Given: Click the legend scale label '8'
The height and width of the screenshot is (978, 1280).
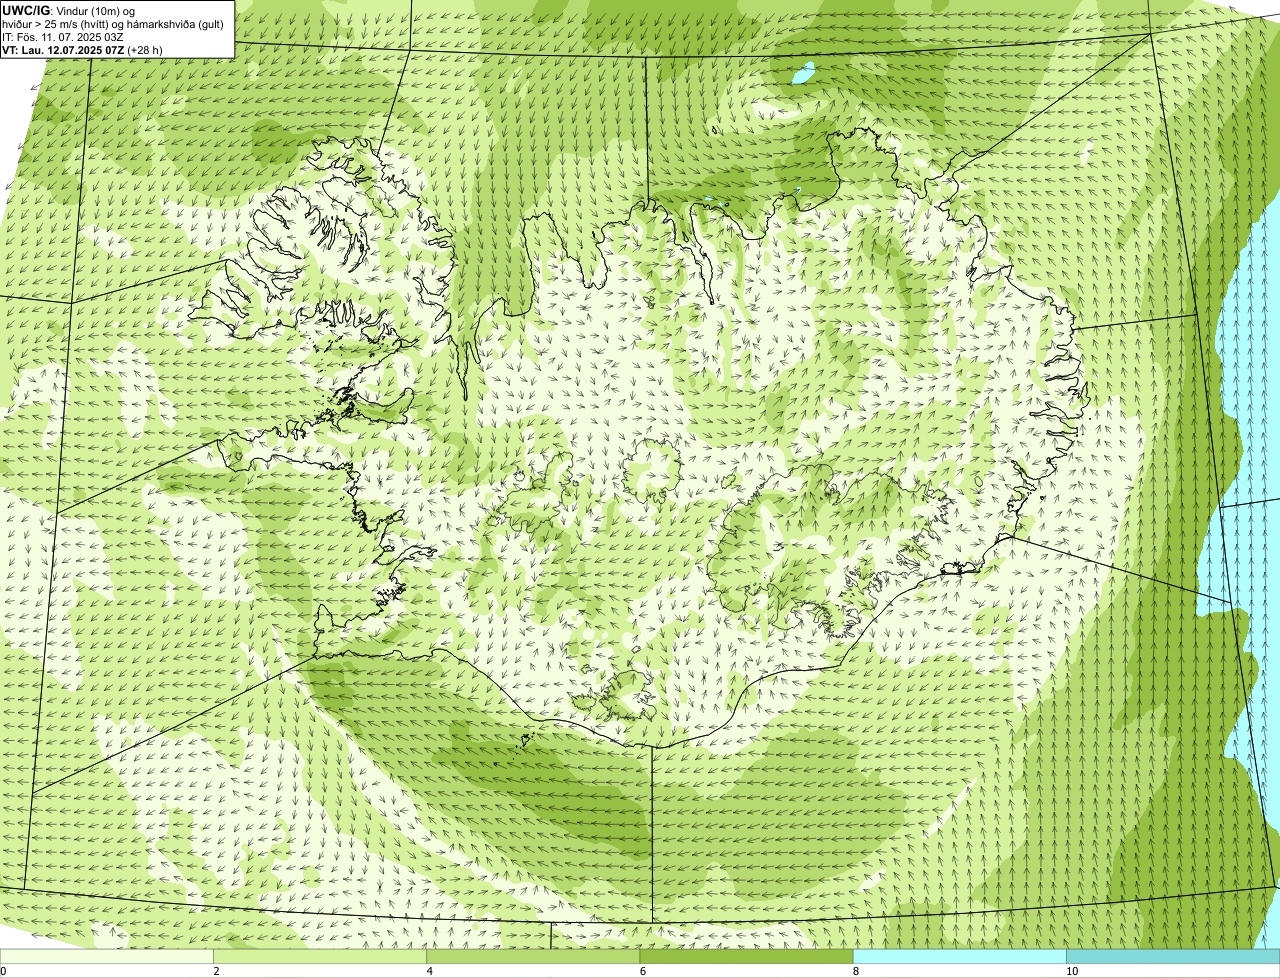Looking at the screenshot, I should point(855,971).
